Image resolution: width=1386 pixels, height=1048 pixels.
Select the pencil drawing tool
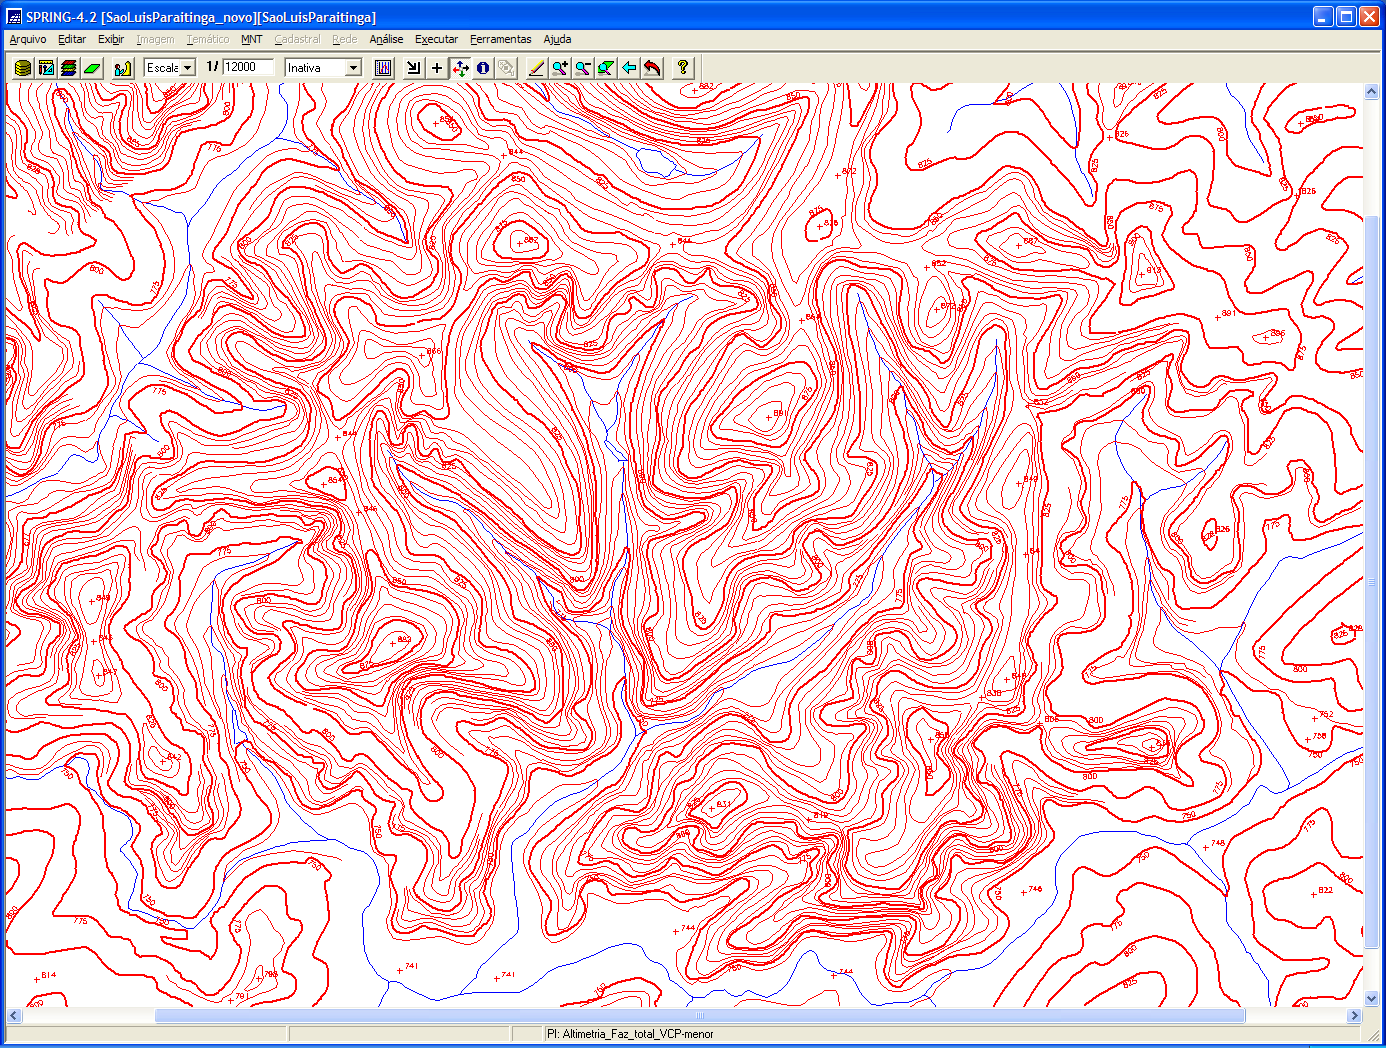(537, 68)
